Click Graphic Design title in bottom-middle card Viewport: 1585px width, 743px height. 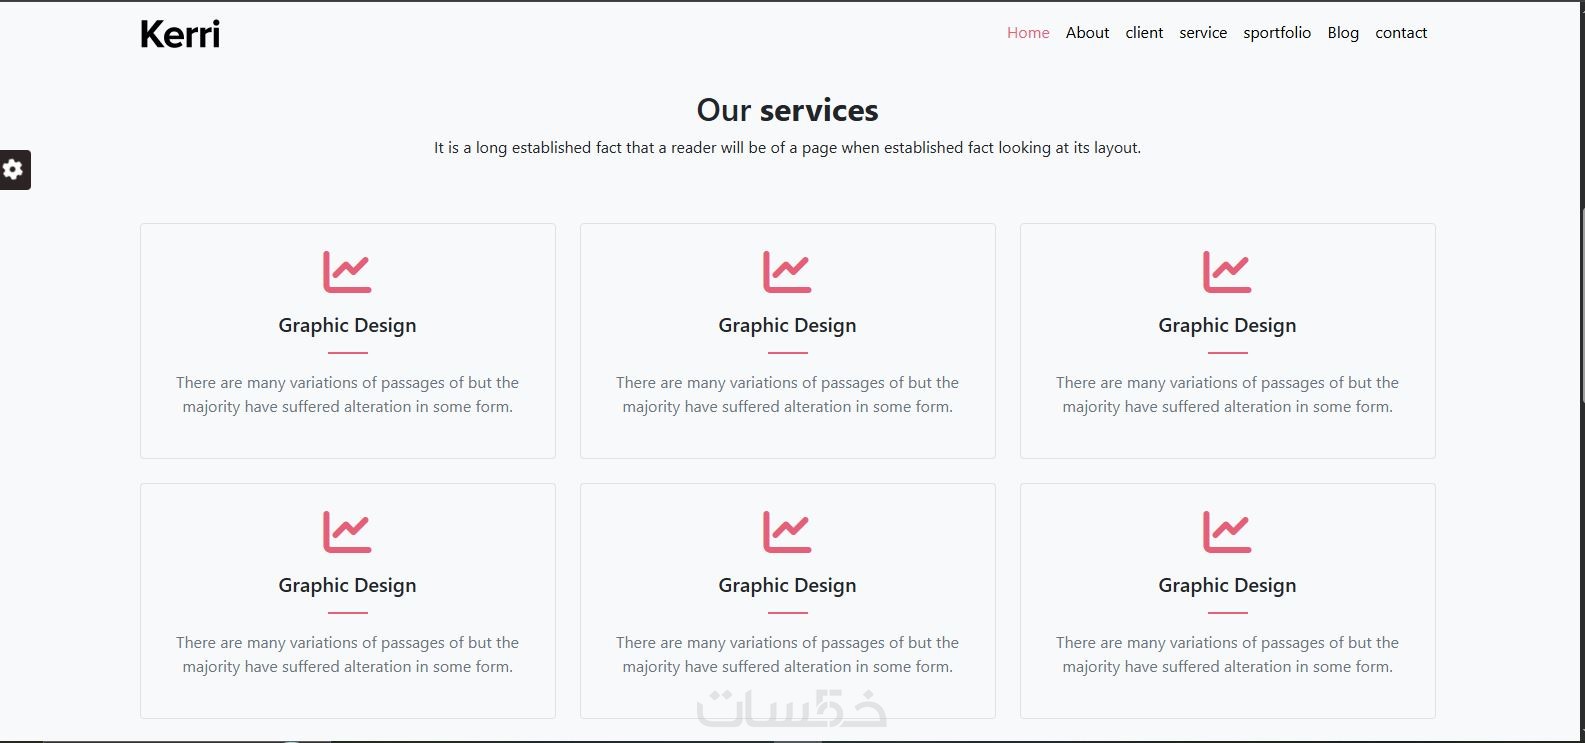click(787, 585)
